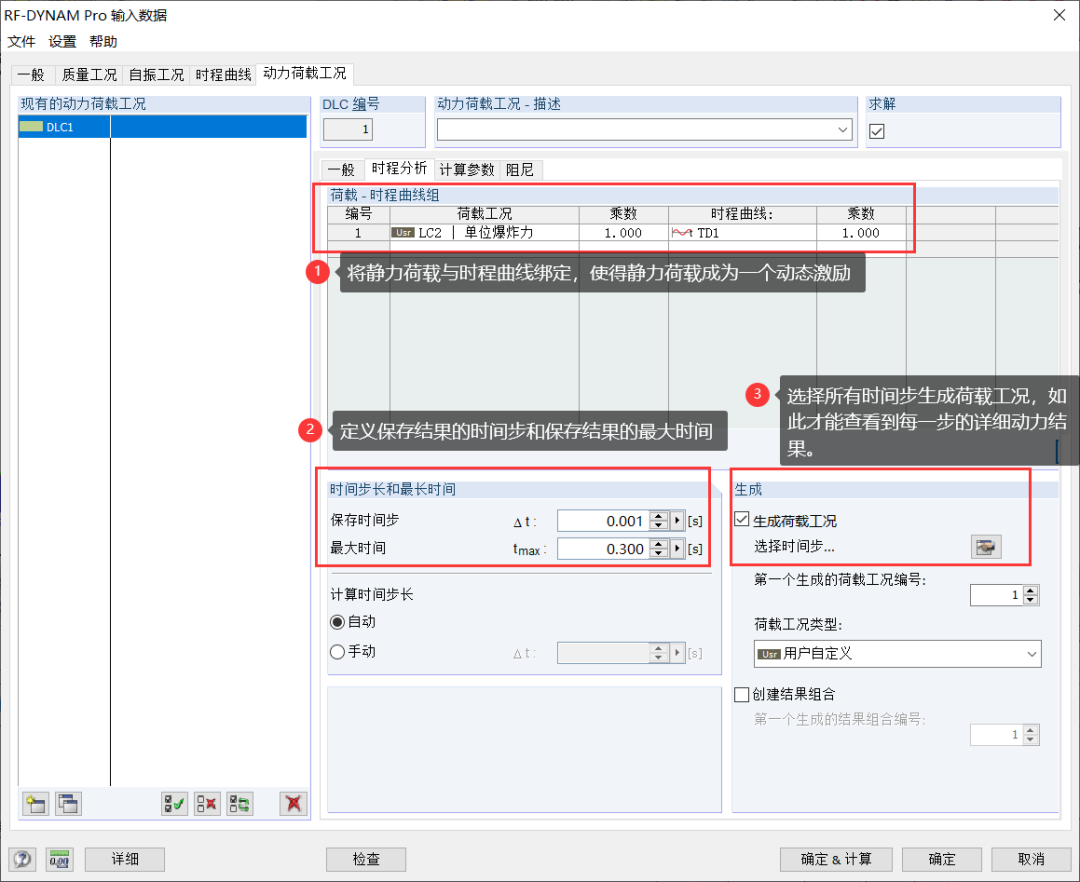Click the DLC 编号 field
The width and height of the screenshot is (1080, 882).
coord(348,129)
